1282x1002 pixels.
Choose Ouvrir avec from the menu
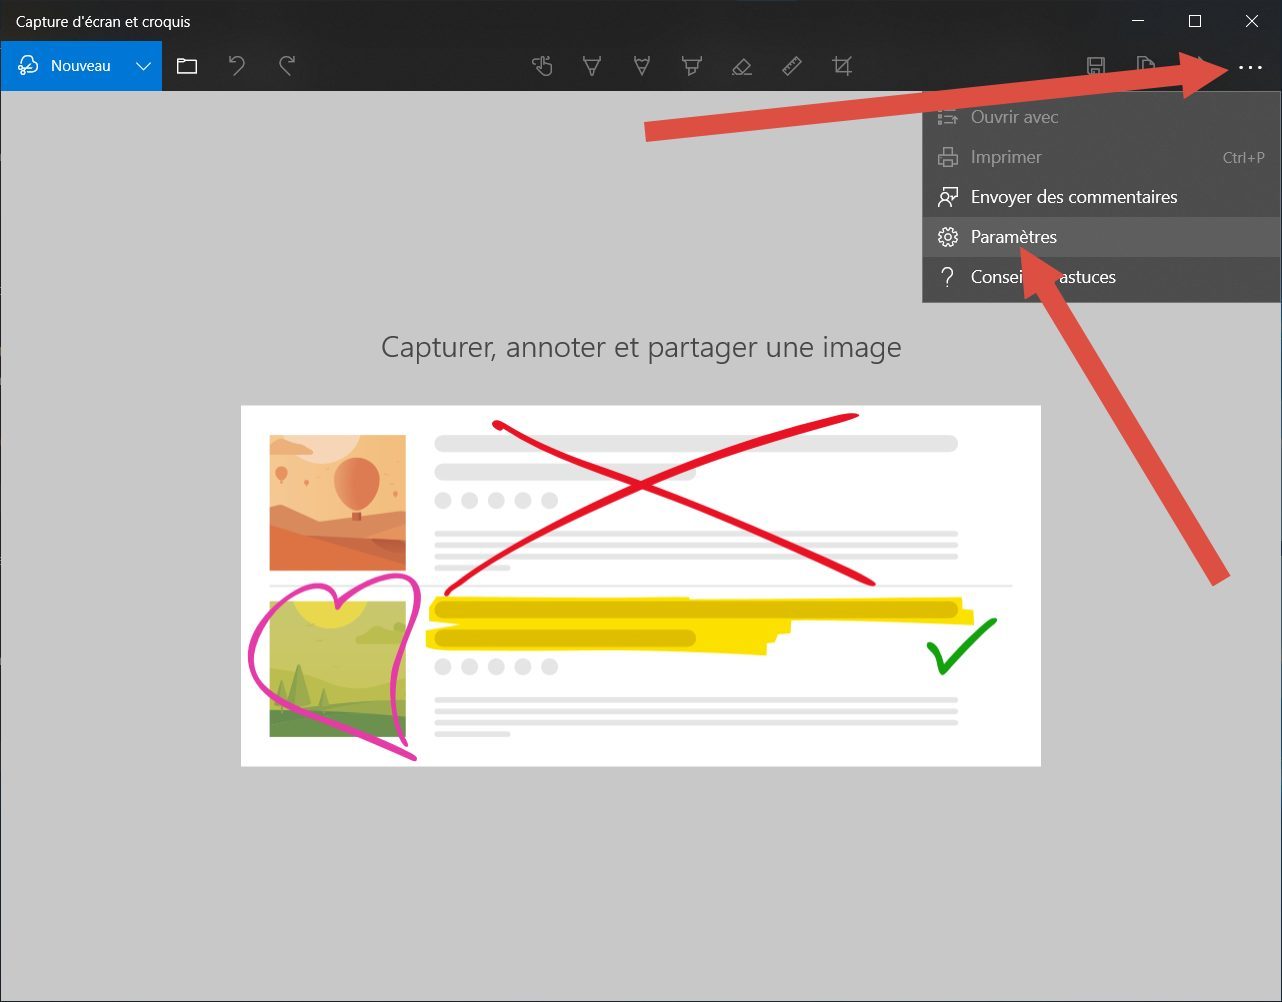[x=1101, y=117]
